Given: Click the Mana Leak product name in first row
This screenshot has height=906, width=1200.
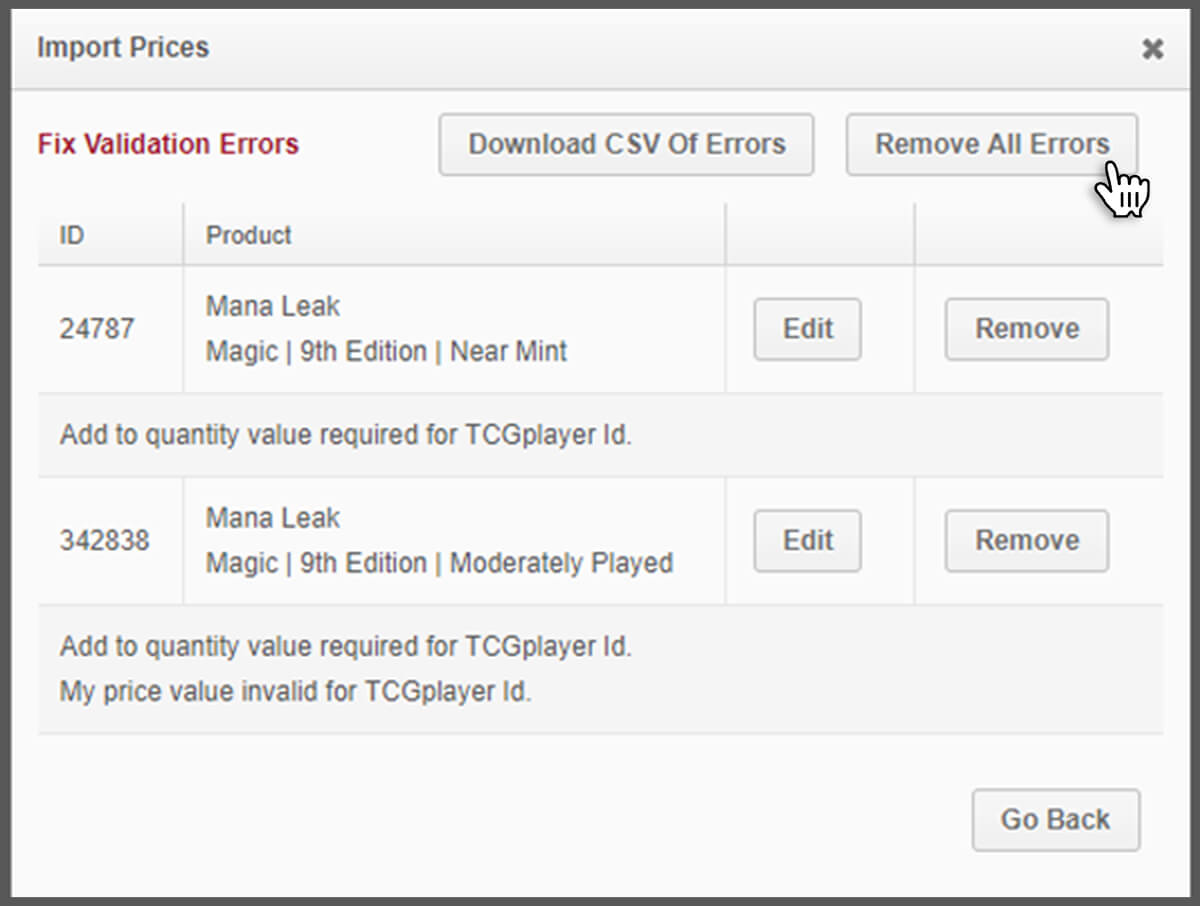Looking at the screenshot, I should click(272, 306).
